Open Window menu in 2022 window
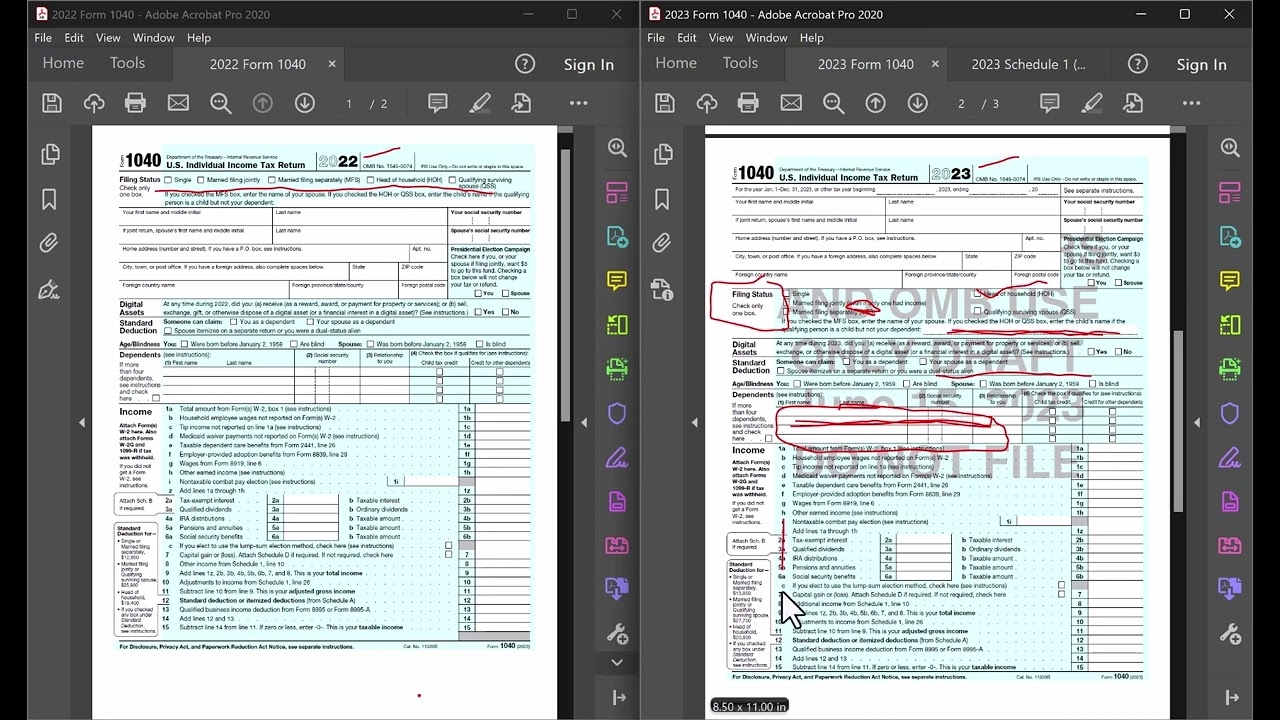This screenshot has width=1280, height=720. (x=154, y=37)
